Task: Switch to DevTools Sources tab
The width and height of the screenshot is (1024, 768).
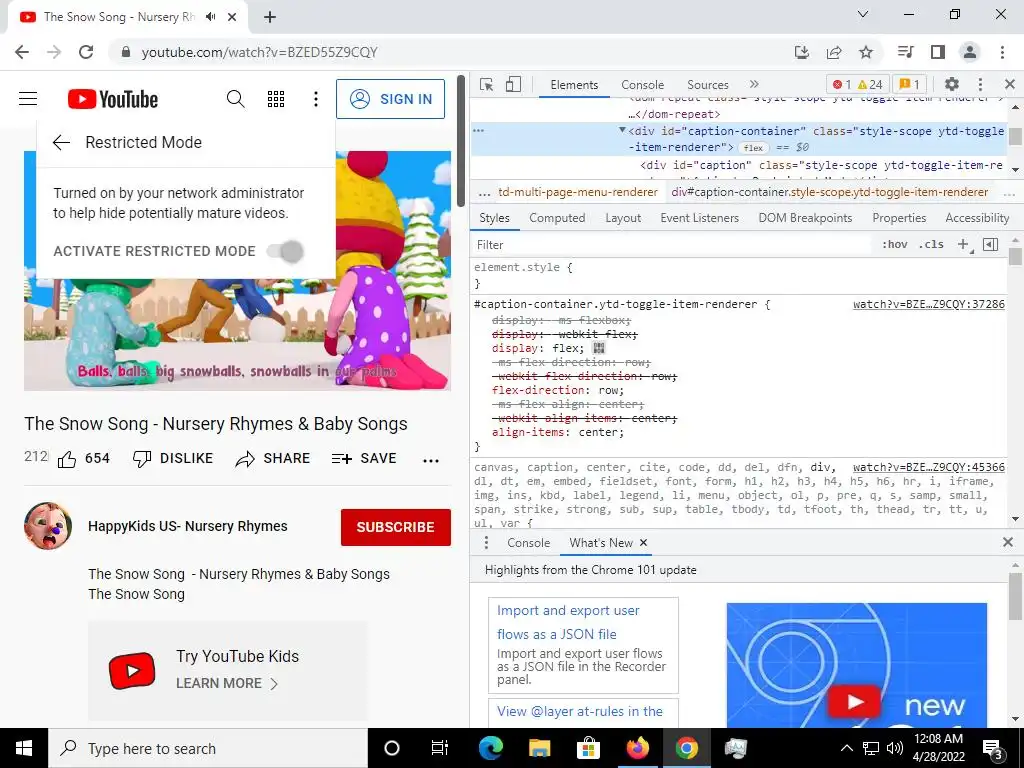Action: click(708, 85)
